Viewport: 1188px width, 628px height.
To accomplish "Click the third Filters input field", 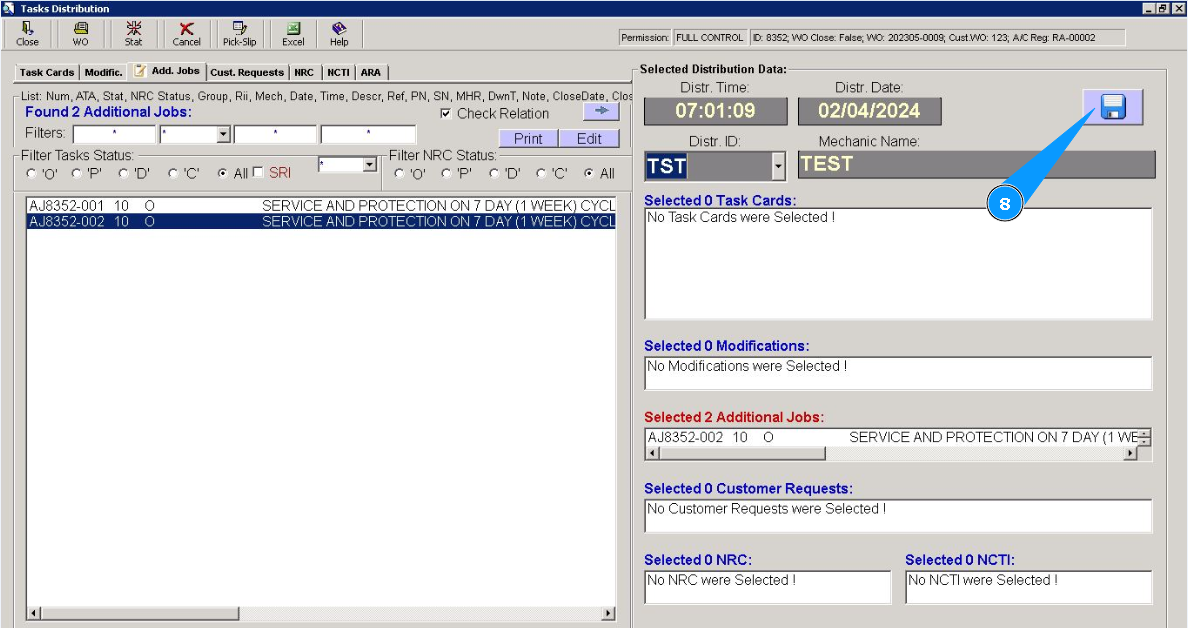I will click(x=275, y=135).
